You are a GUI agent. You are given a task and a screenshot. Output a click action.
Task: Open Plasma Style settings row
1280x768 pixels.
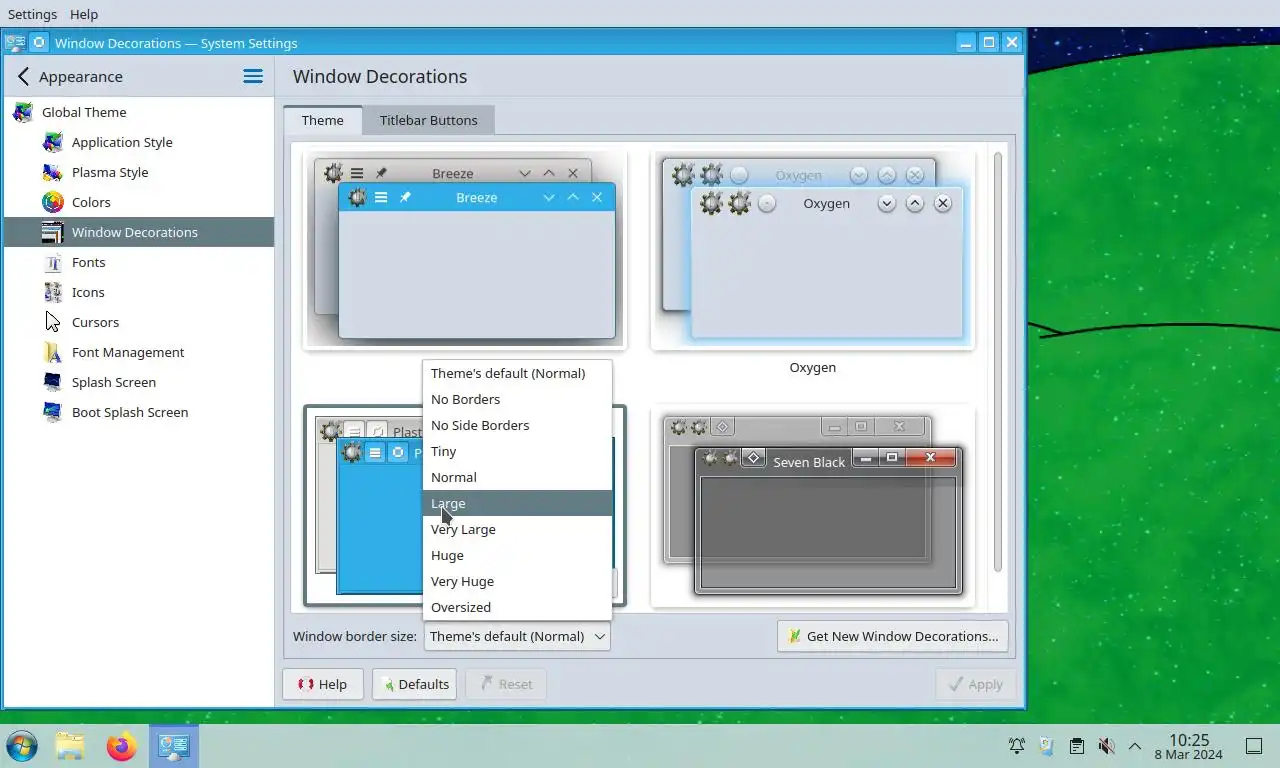point(139,172)
